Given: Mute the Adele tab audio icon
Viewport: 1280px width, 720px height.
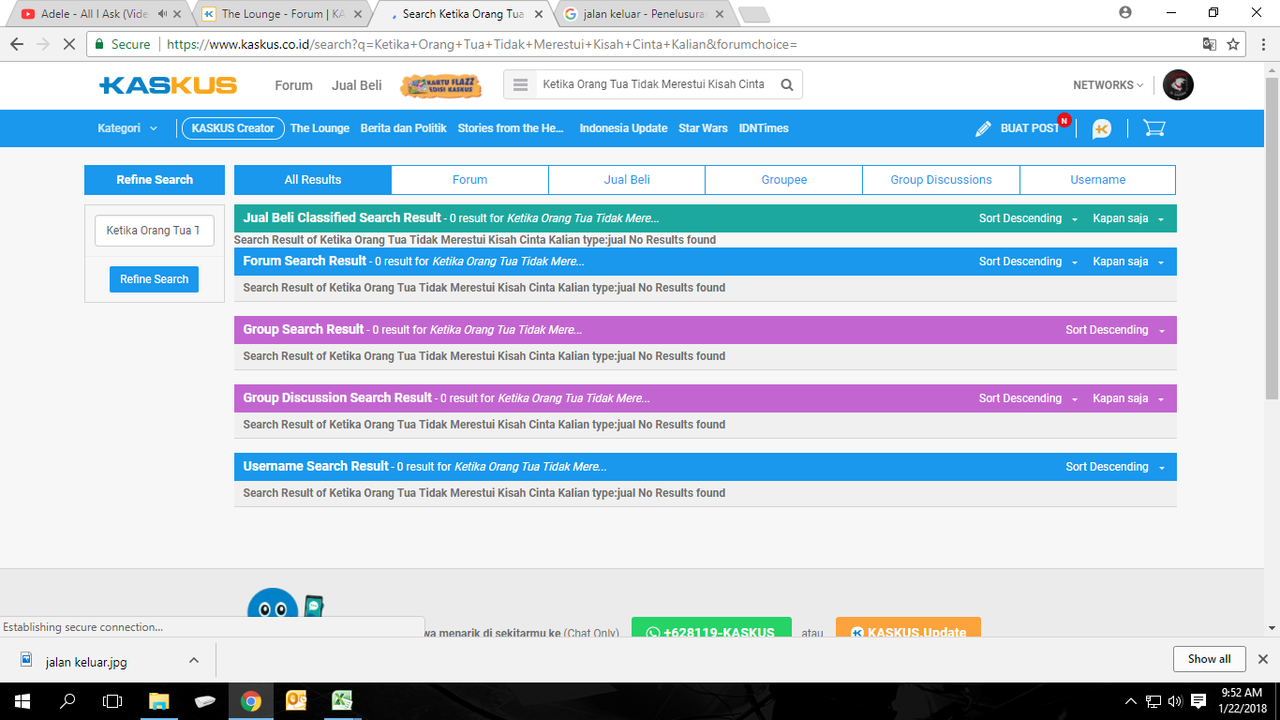Looking at the screenshot, I should [x=162, y=14].
